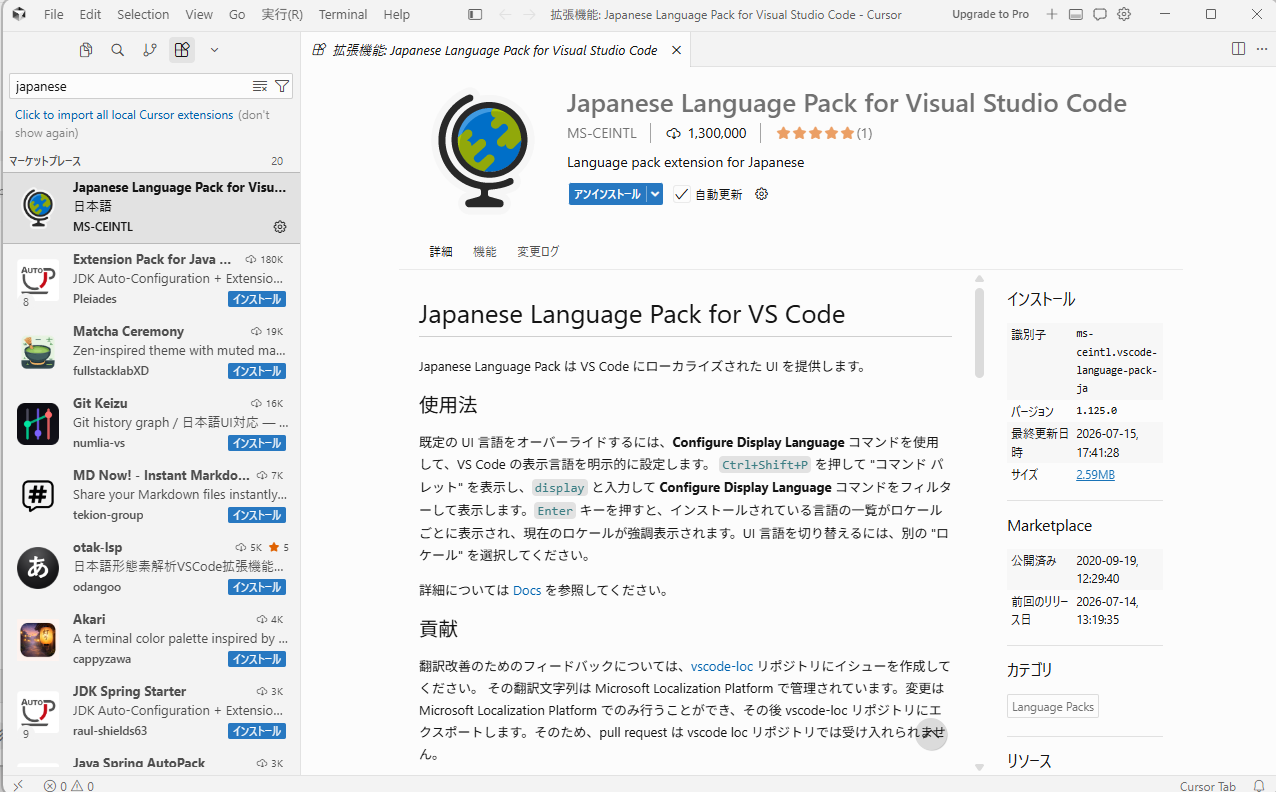Go back with the left arrow
The width and height of the screenshot is (1276, 792).
pos(505,15)
